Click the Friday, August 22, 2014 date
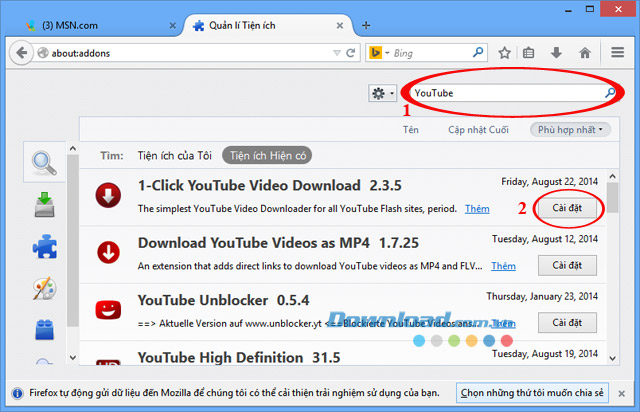The height and width of the screenshot is (412, 640). click(549, 182)
